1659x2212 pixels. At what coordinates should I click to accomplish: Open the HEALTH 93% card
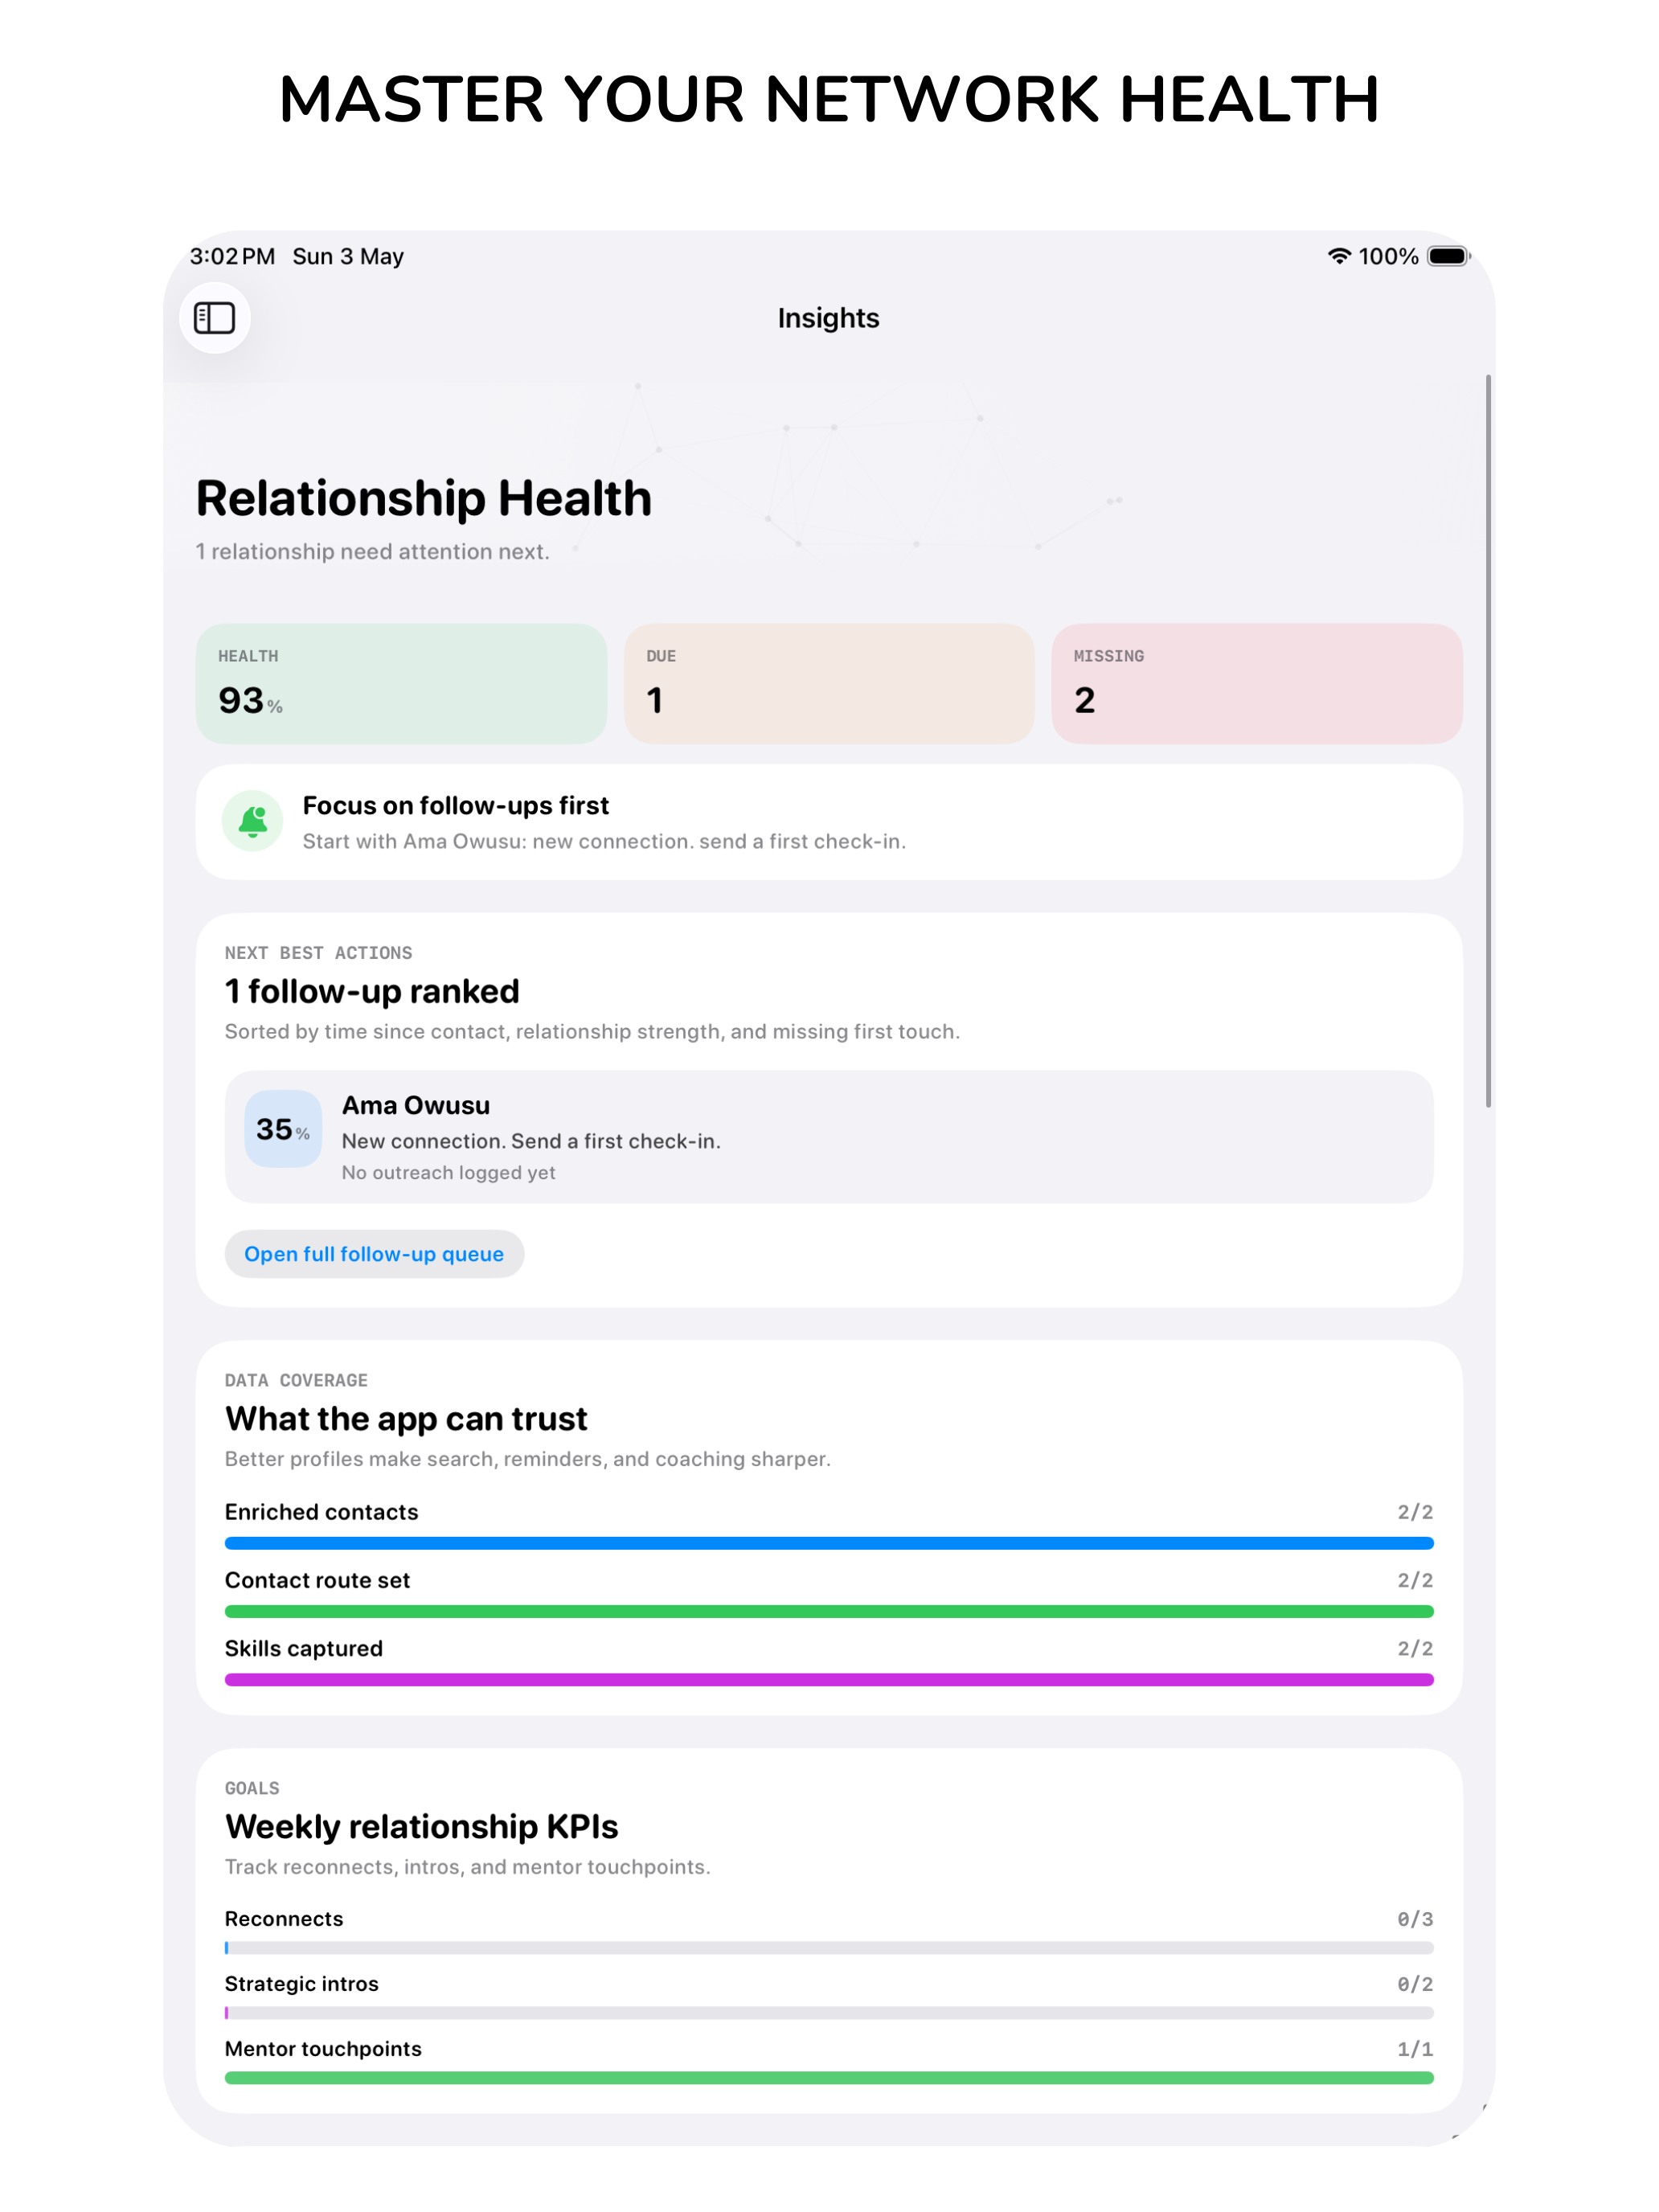(x=401, y=684)
